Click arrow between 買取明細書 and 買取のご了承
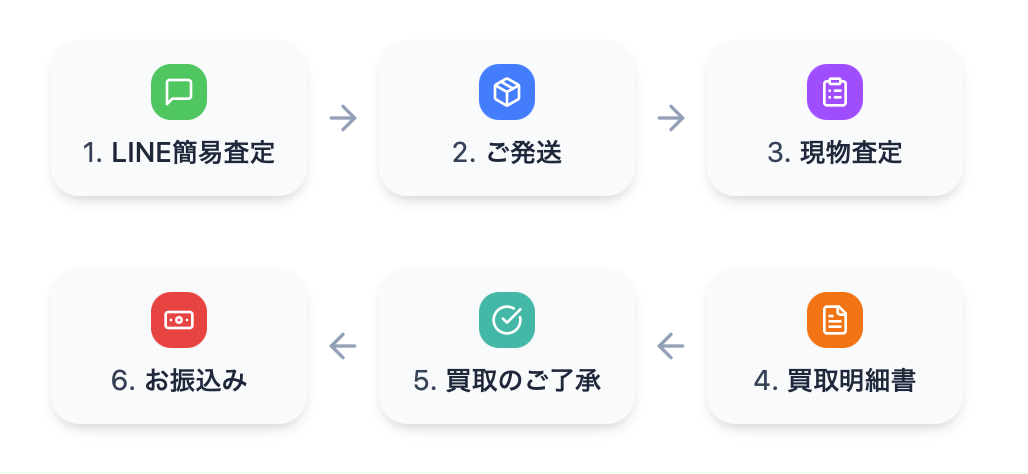Viewport: 1028px width, 474px height. pyautogui.click(x=671, y=346)
